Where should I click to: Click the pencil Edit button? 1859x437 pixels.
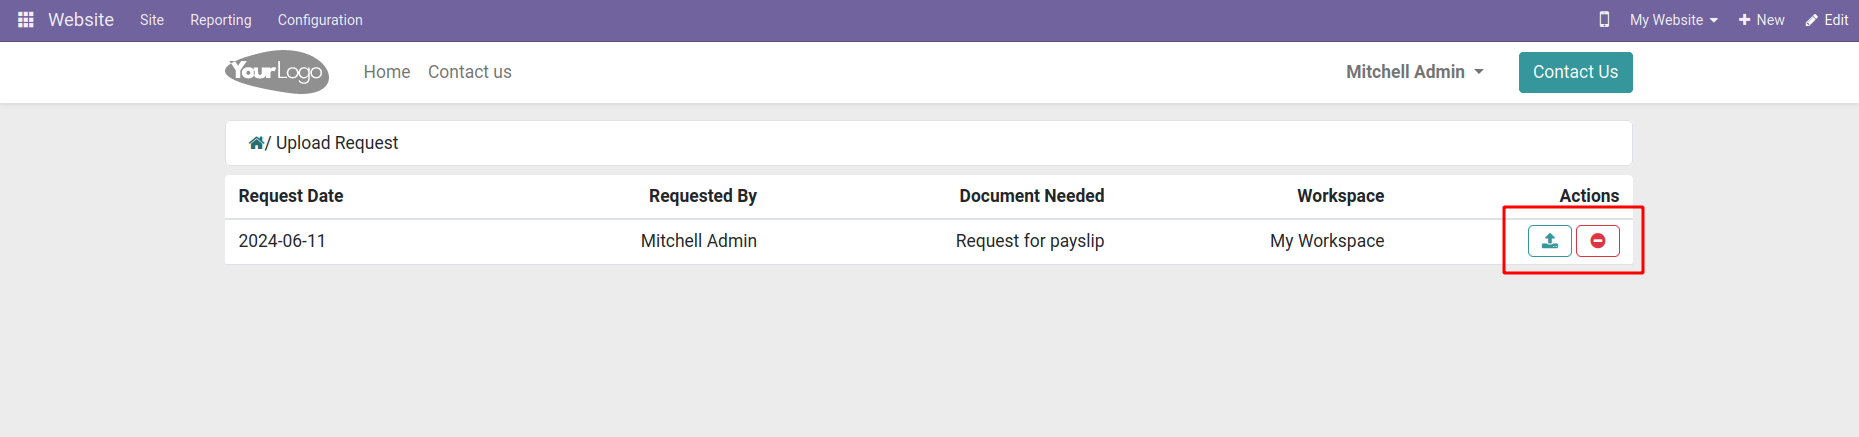click(1826, 20)
